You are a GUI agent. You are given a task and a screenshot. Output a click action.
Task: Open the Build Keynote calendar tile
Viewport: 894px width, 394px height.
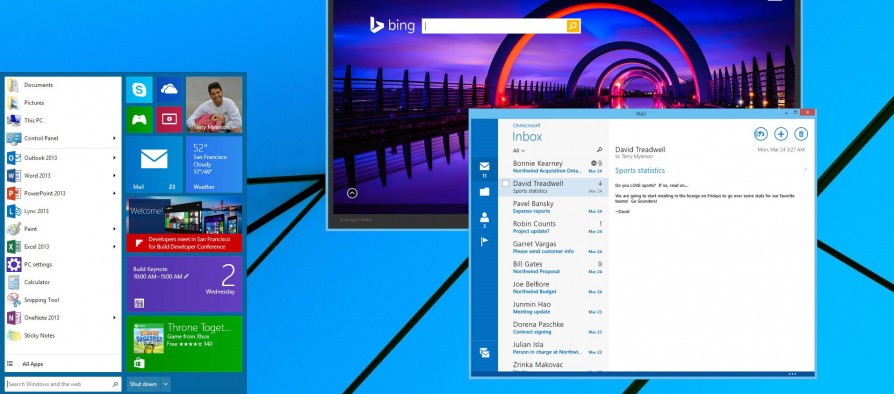pyautogui.click(x=184, y=284)
